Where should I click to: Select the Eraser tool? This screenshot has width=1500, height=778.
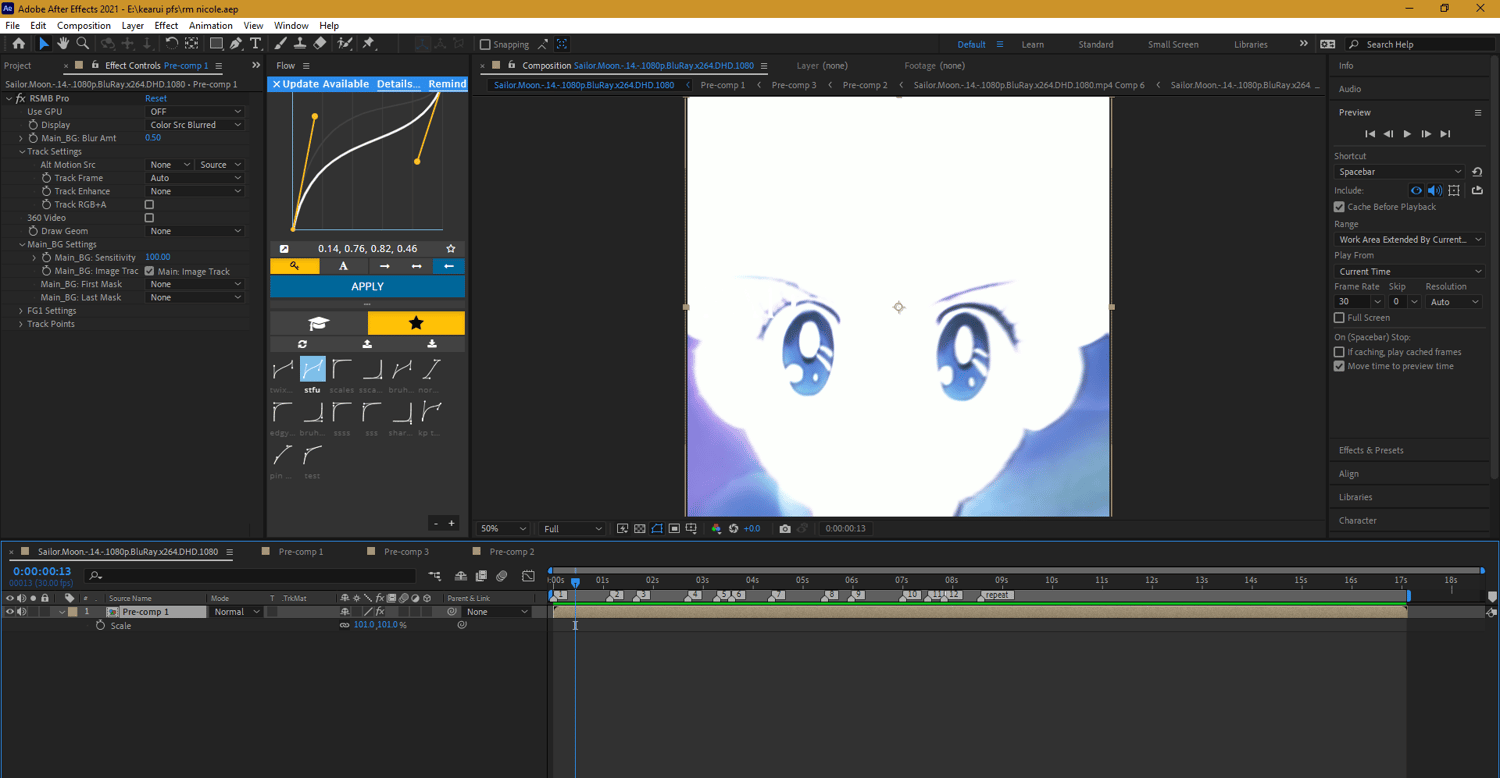(320, 44)
